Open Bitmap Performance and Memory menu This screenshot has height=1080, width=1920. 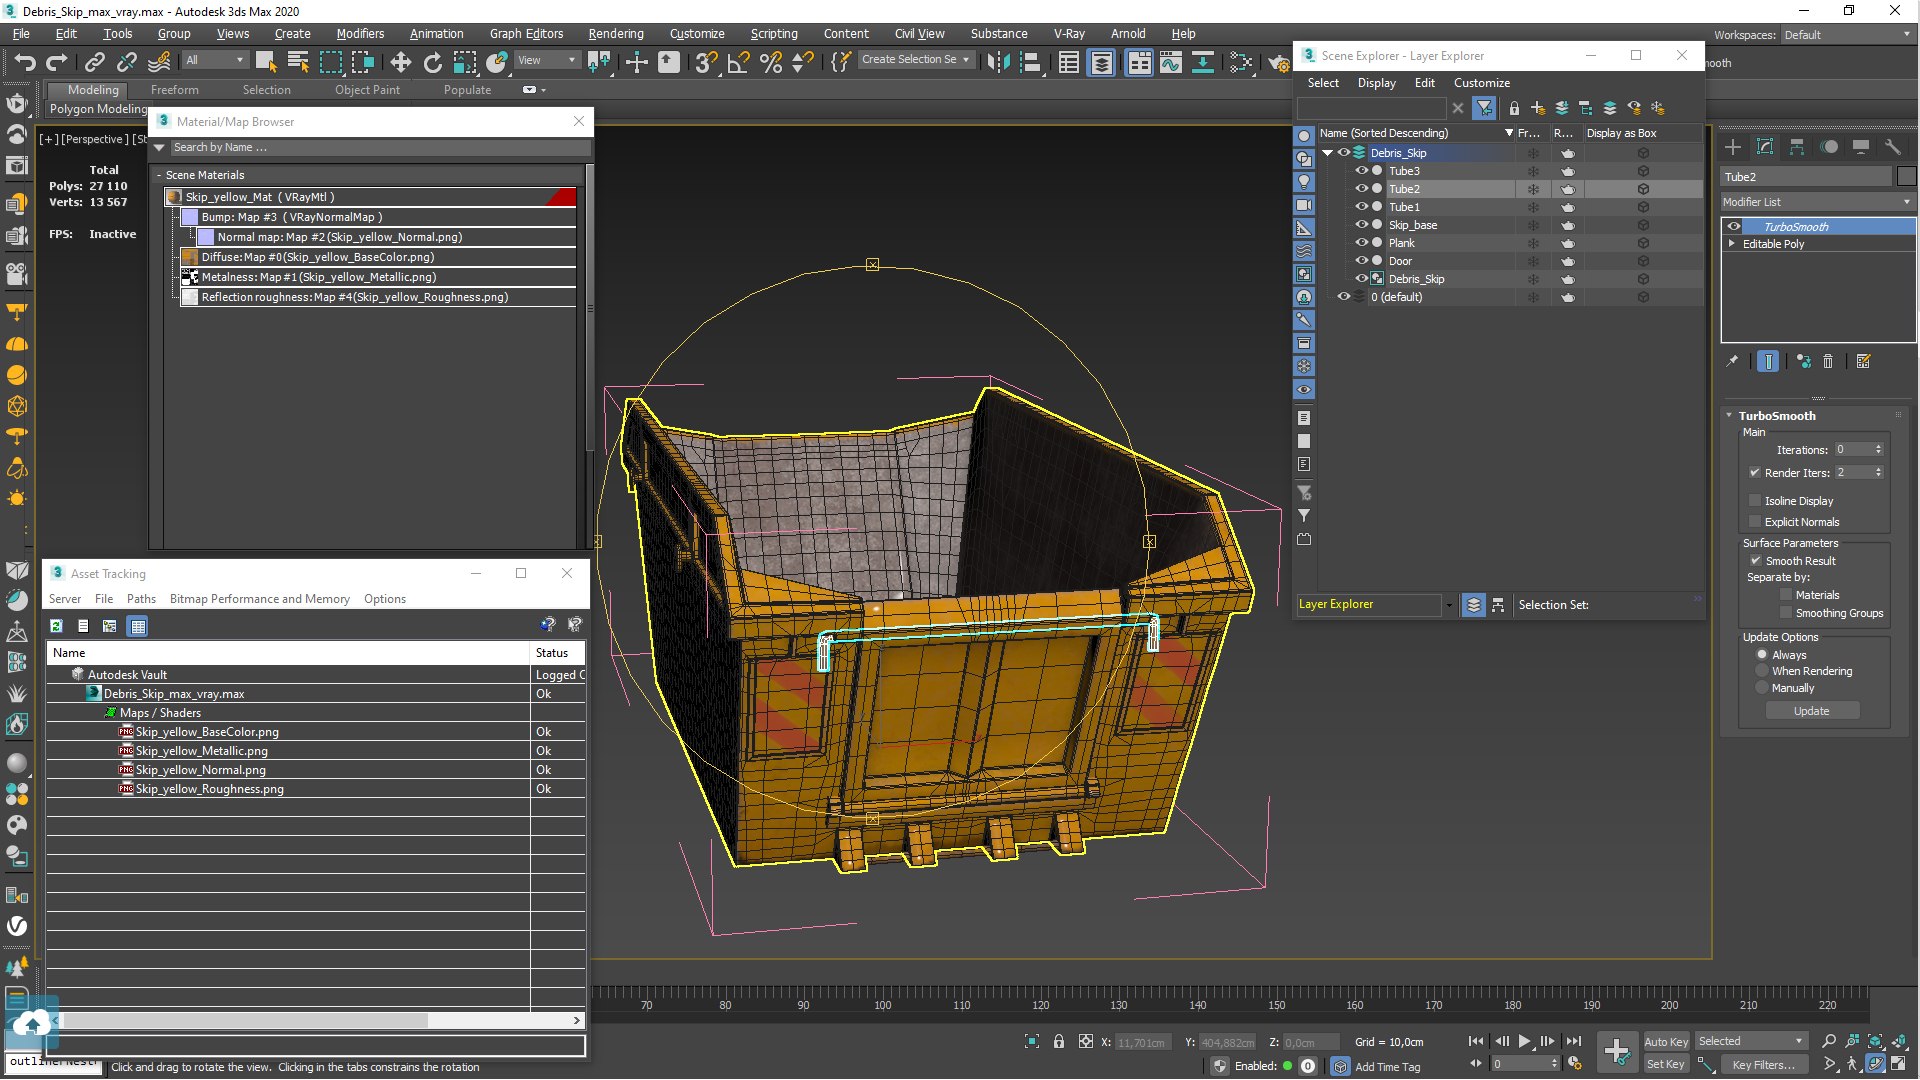pyautogui.click(x=259, y=599)
